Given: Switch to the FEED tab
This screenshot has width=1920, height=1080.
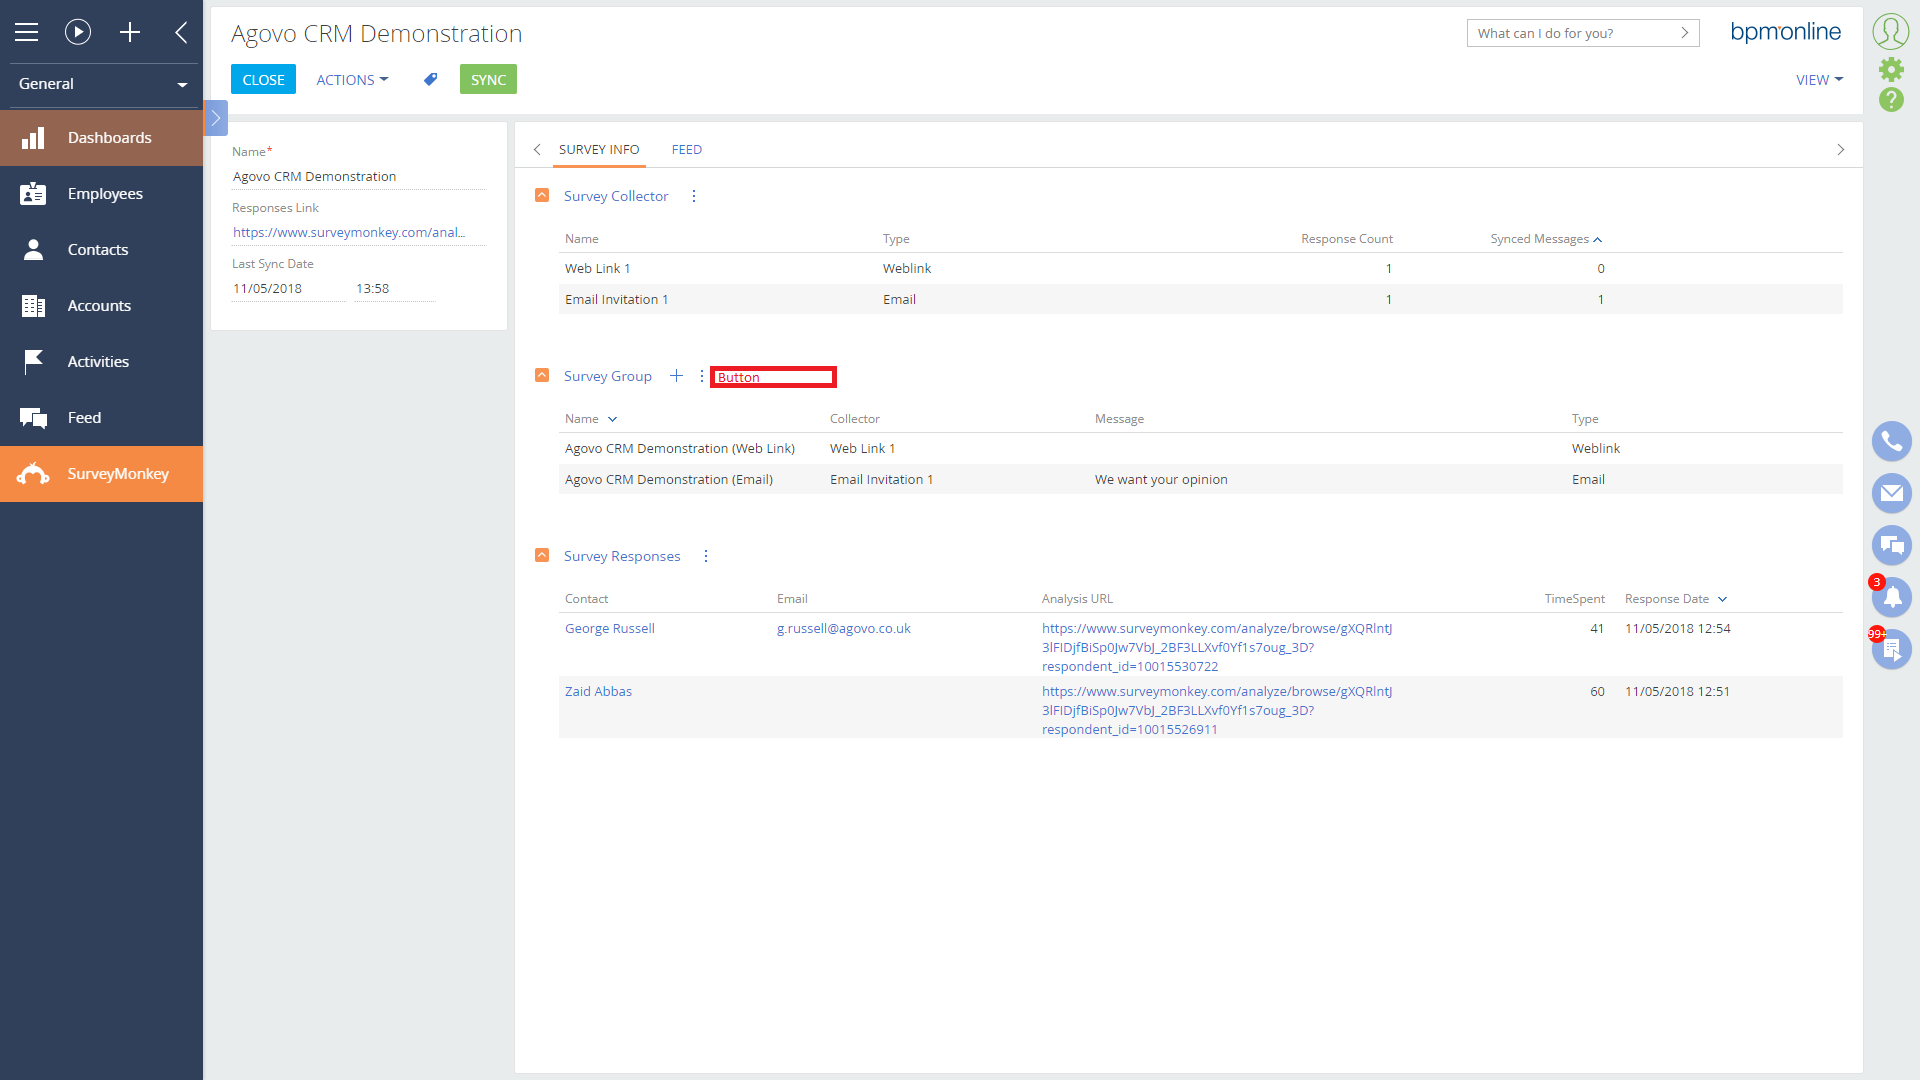Looking at the screenshot, I should click(687, 149).
